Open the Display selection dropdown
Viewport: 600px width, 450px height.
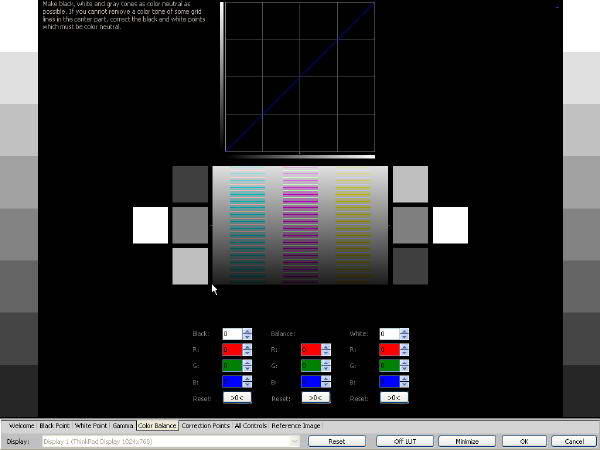(x=170, y=441)
